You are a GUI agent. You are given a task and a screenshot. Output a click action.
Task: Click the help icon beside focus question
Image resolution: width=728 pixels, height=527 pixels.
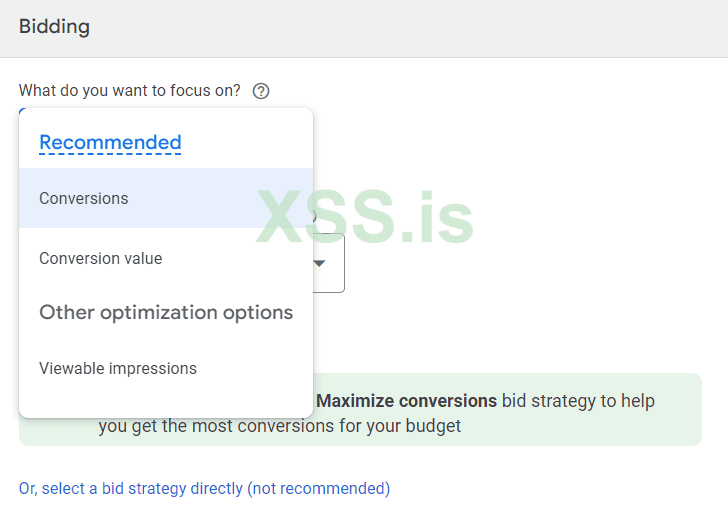click(x=261, y=91)
